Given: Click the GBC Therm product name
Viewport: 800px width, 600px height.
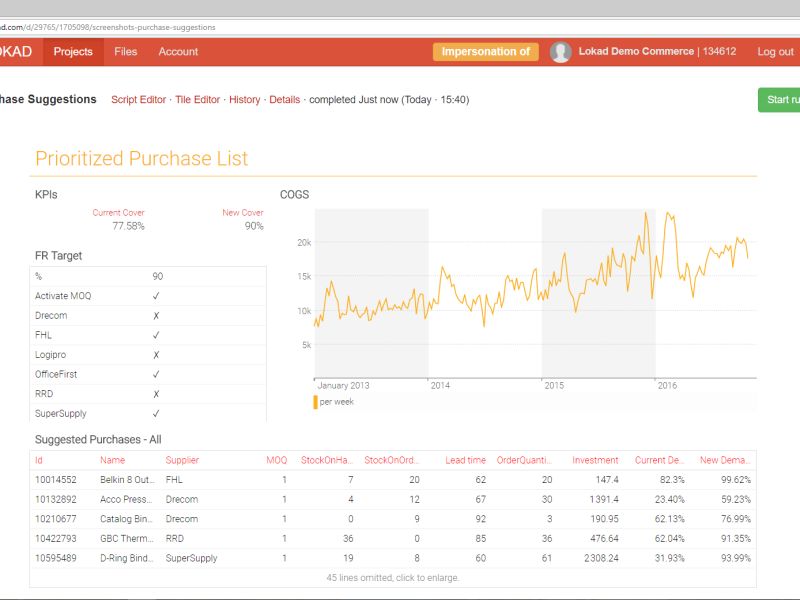Looking at the screenshot, I should pos(127,539).
